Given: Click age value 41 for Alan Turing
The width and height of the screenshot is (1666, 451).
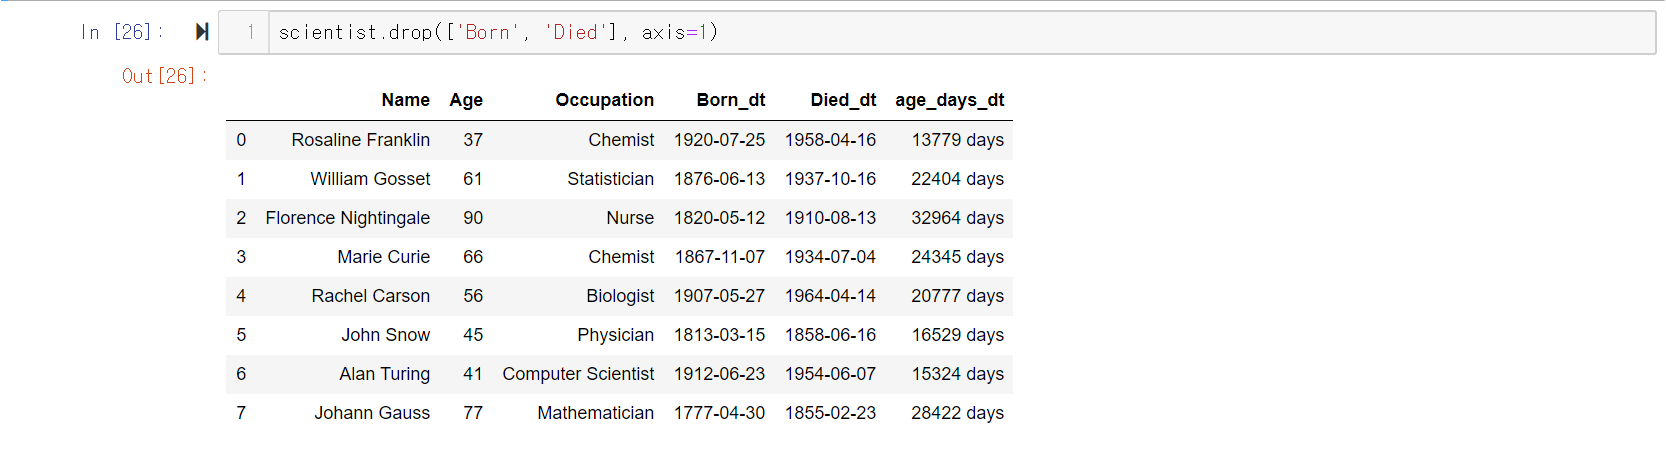Looking at the screenshot, I should [473, 374].
